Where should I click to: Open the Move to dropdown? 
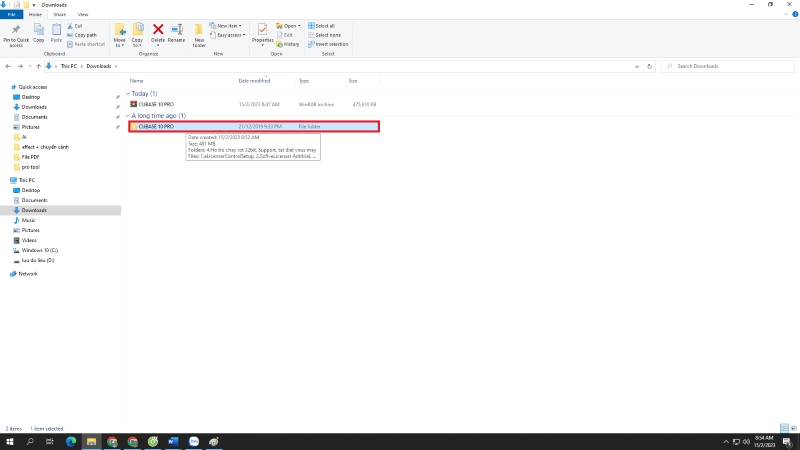(x=119, y=35)
